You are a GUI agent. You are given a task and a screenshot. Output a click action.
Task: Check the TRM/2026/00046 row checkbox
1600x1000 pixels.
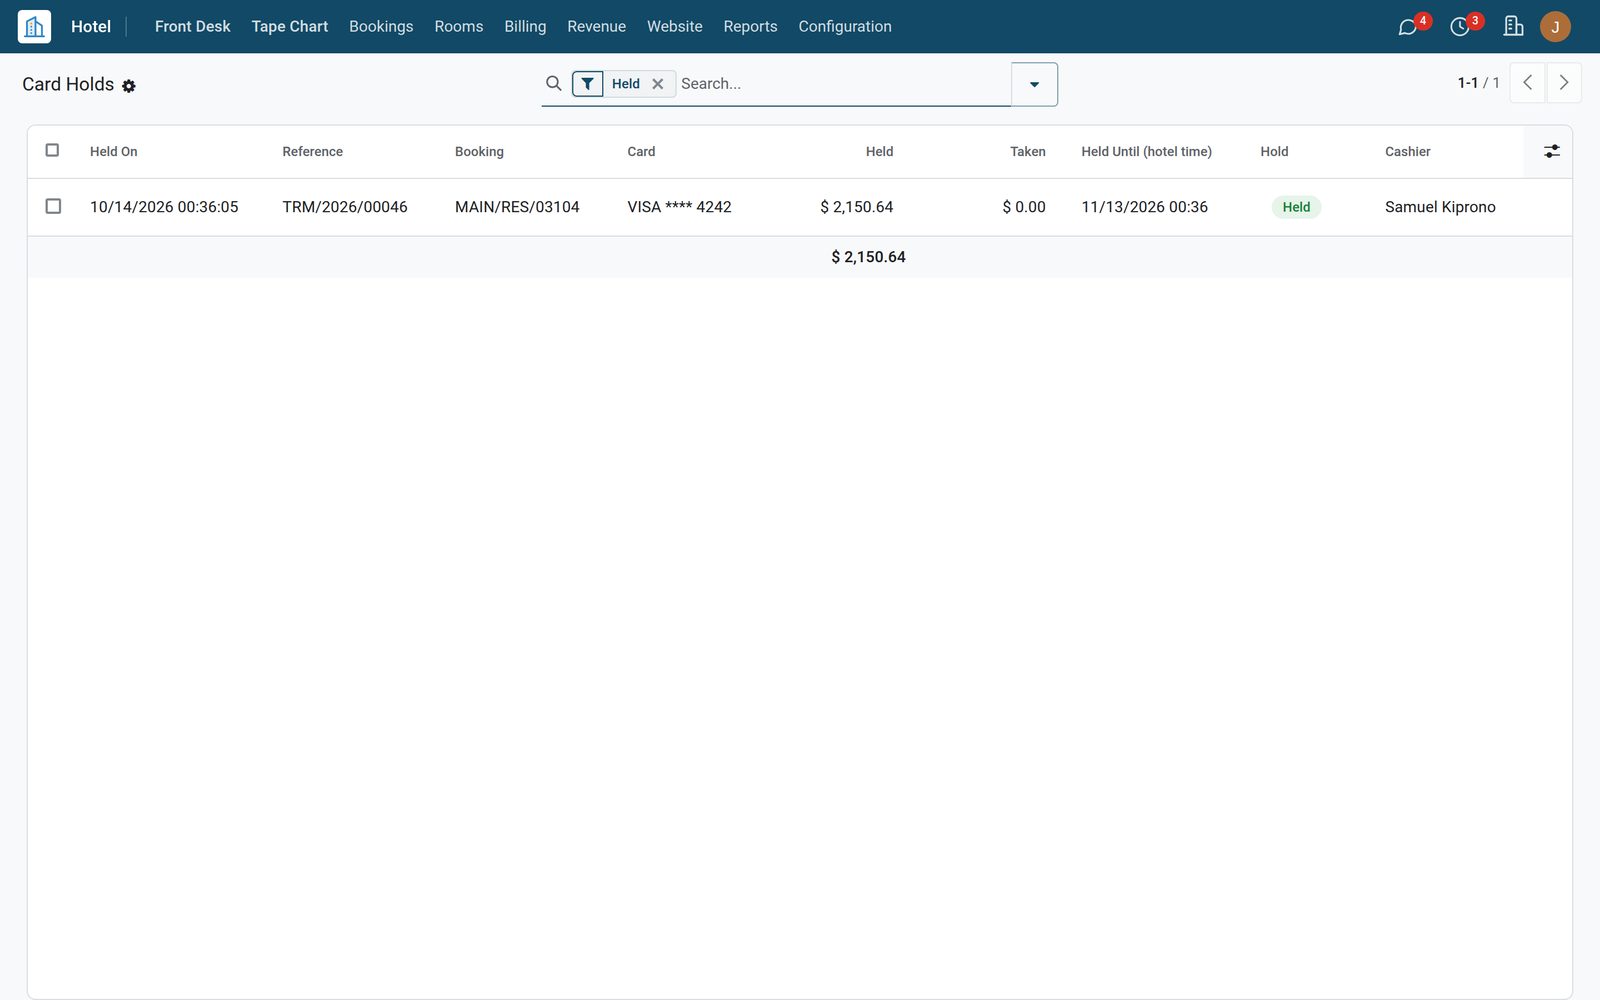53,206
